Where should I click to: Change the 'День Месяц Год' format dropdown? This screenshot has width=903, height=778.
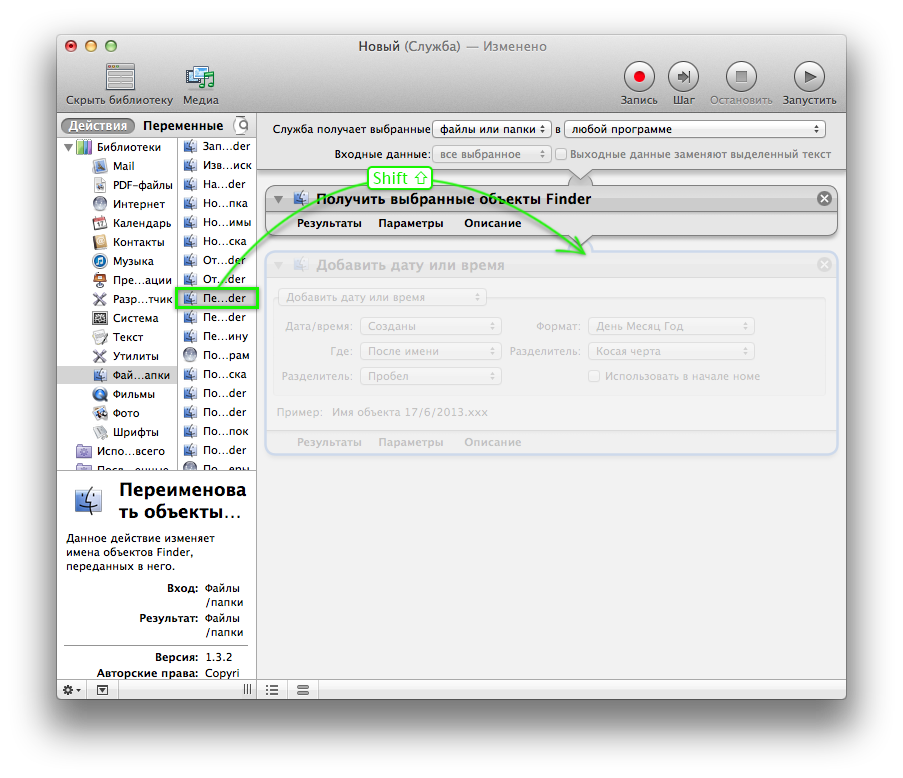671,325
